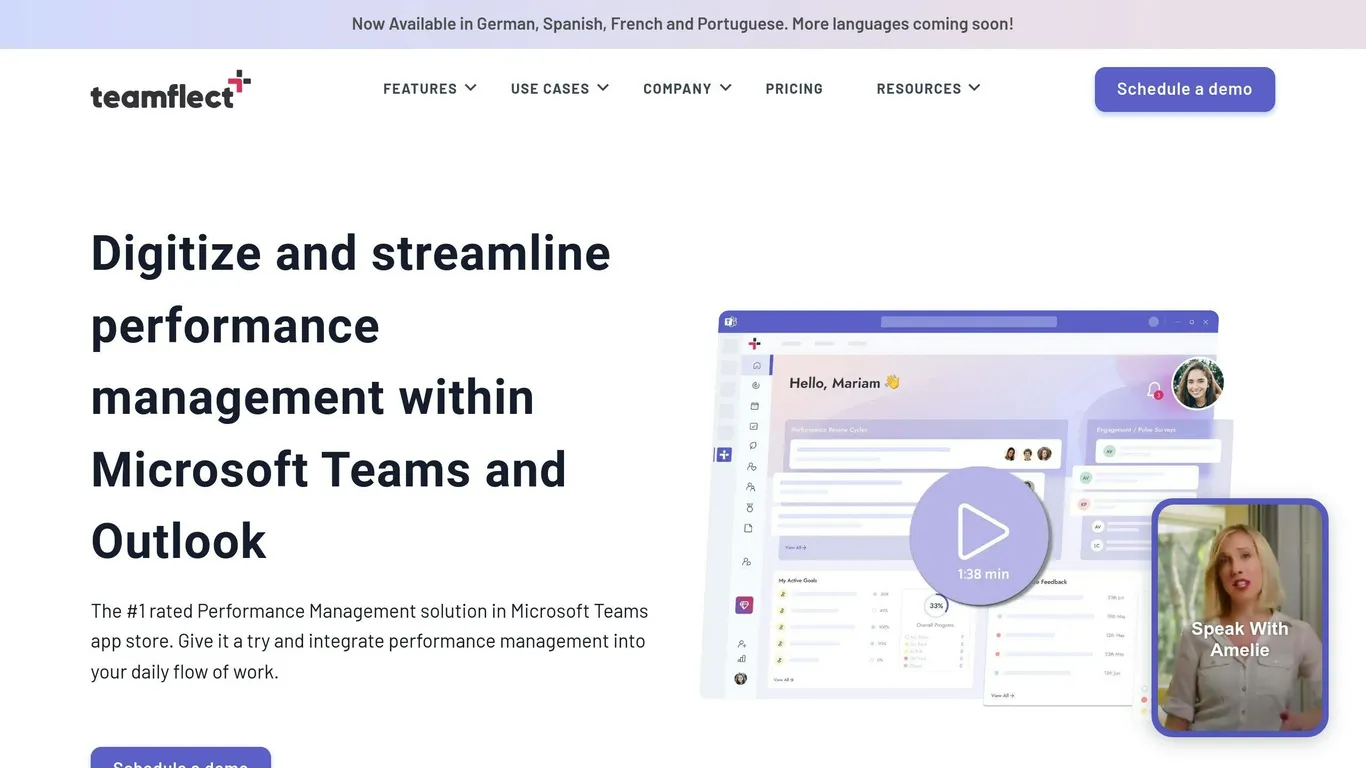This screenshot has width=1366, height=768.
Task: Click the Schedule a demo header button
Action: point(1185,89)
